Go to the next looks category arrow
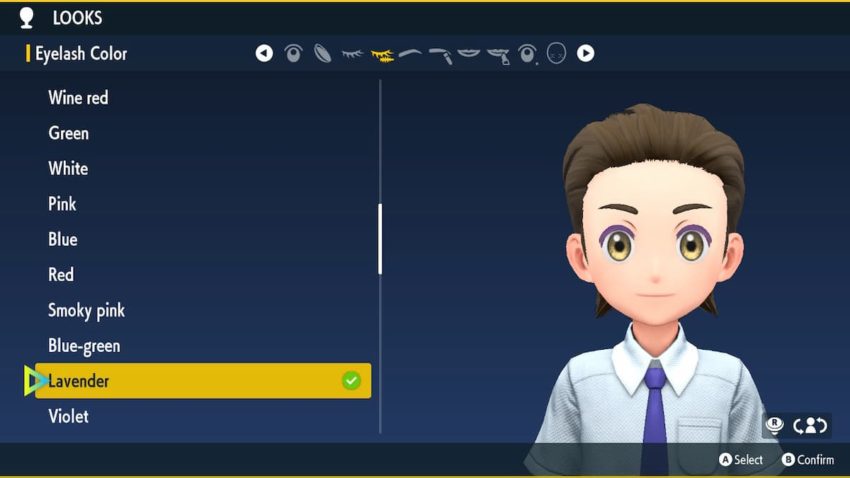Image resolution: width=850 pixels, height=478 pixels. pos(585,53)
